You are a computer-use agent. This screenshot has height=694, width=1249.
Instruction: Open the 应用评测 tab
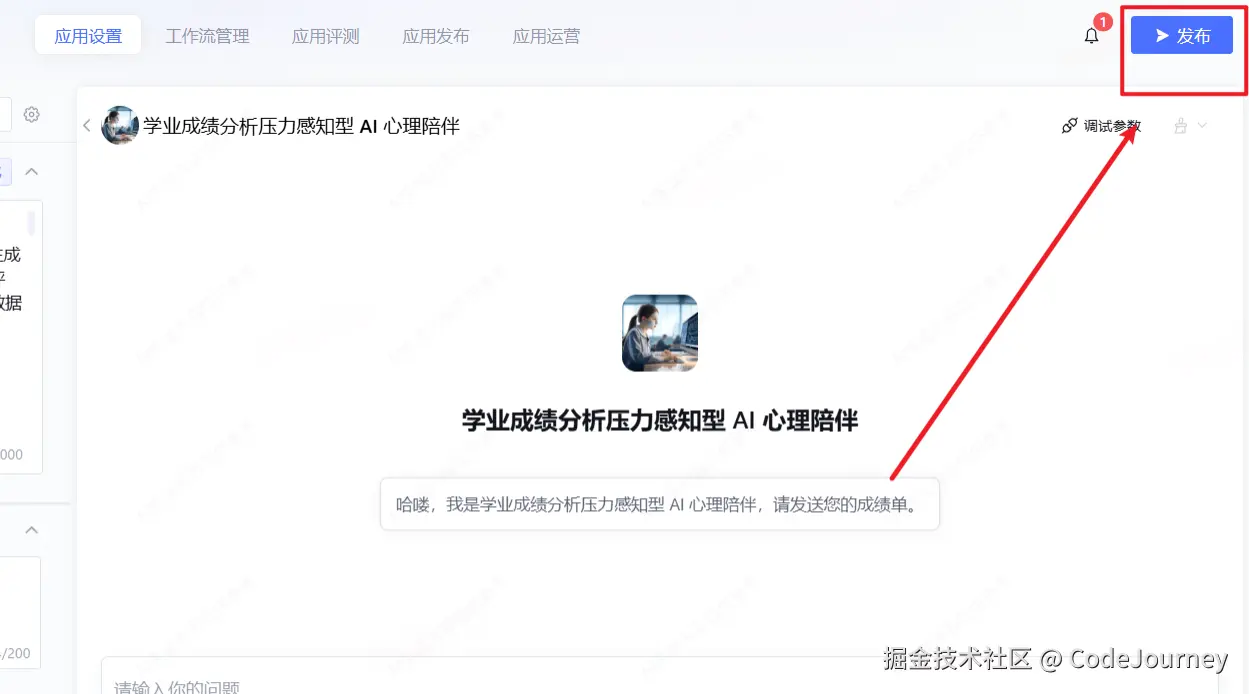325,35
